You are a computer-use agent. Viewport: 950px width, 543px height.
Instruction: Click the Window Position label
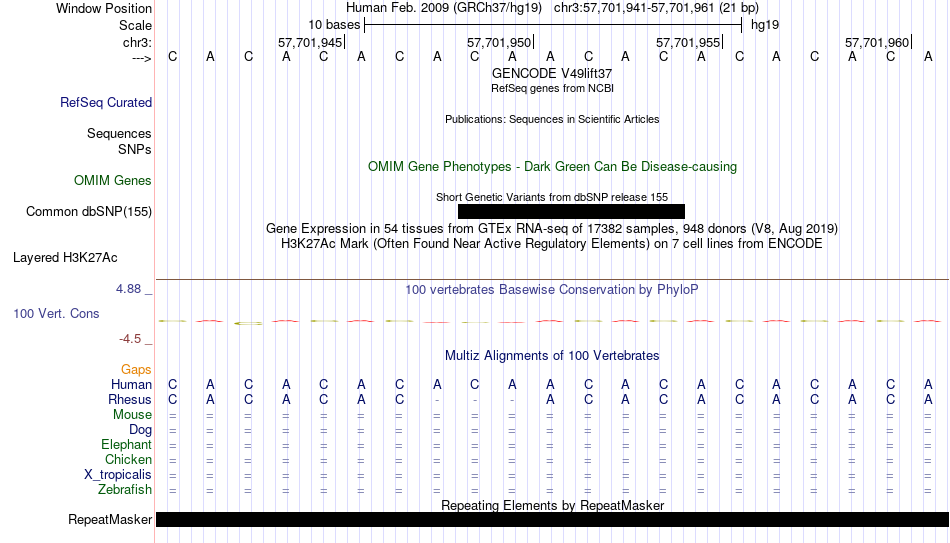tap(104, 8)
